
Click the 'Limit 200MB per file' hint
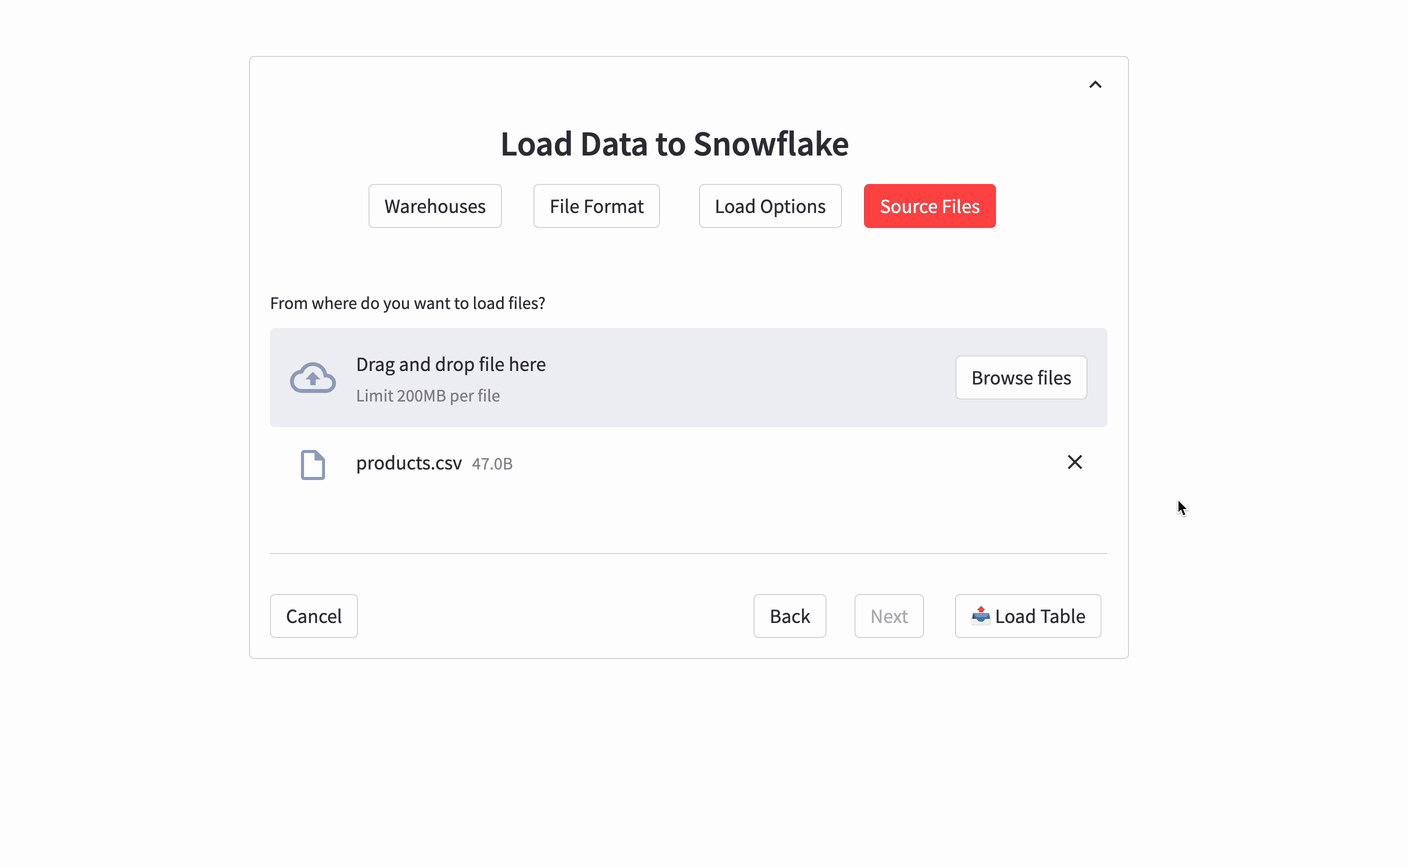[x=428, y=396]
